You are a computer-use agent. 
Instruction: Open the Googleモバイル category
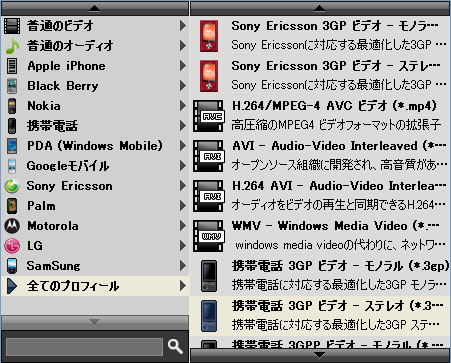click(95, 166)
